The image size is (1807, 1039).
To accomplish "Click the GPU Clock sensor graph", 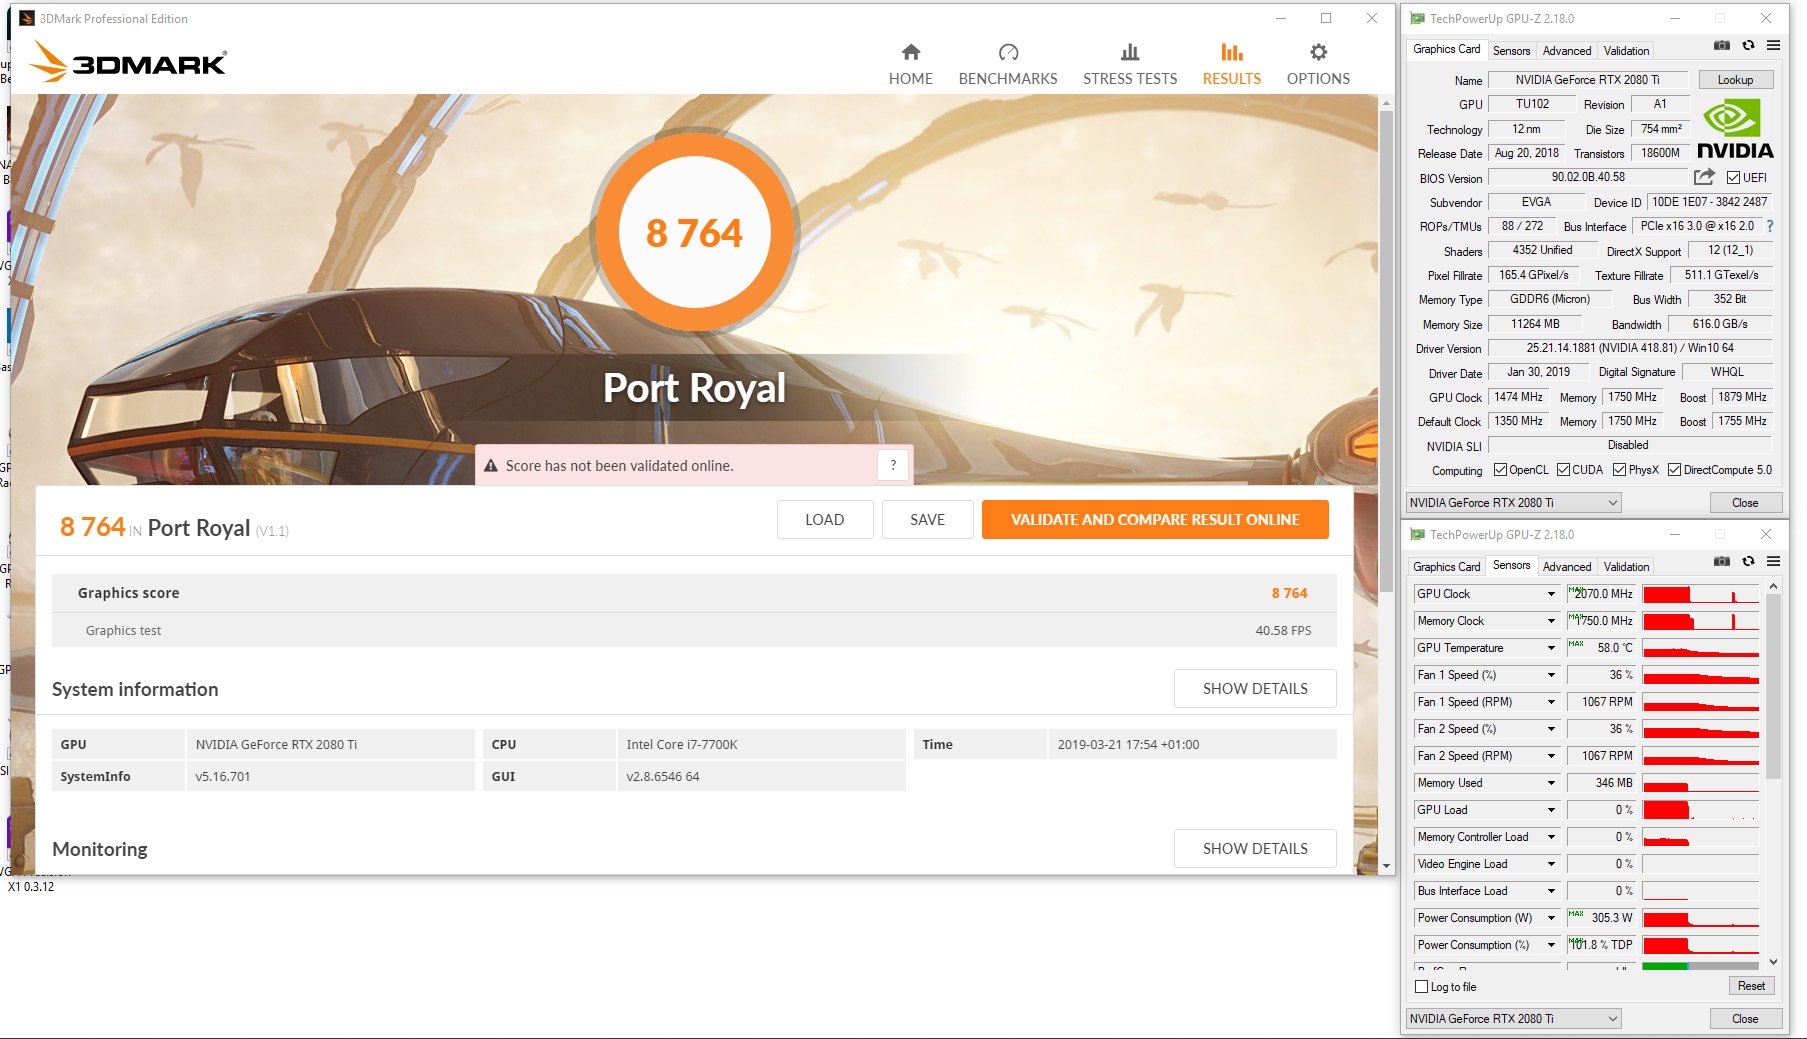I will pyautogui.click(x=1700, y=594).
